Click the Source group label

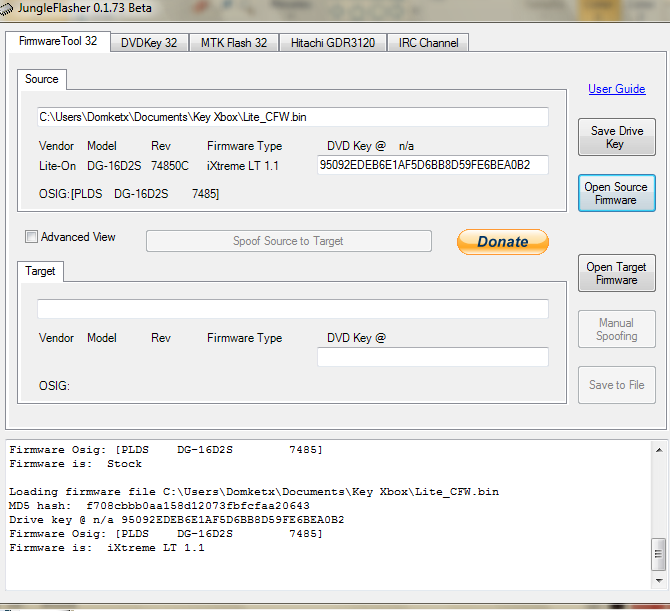click(x=41, y=79)
